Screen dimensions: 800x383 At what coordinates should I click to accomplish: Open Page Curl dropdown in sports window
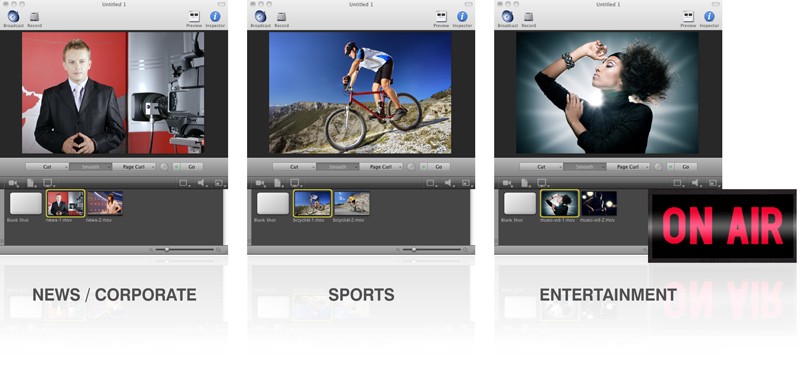coord(381,167)
